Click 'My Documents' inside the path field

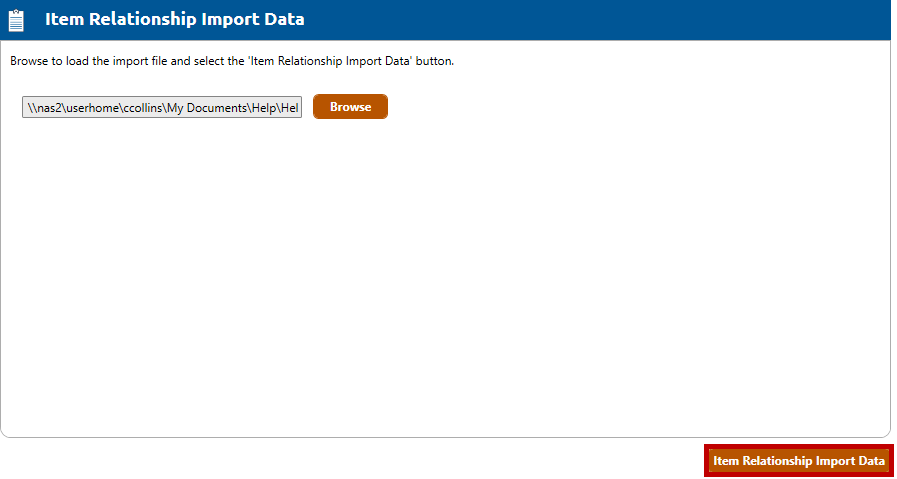tap(206, 107)
